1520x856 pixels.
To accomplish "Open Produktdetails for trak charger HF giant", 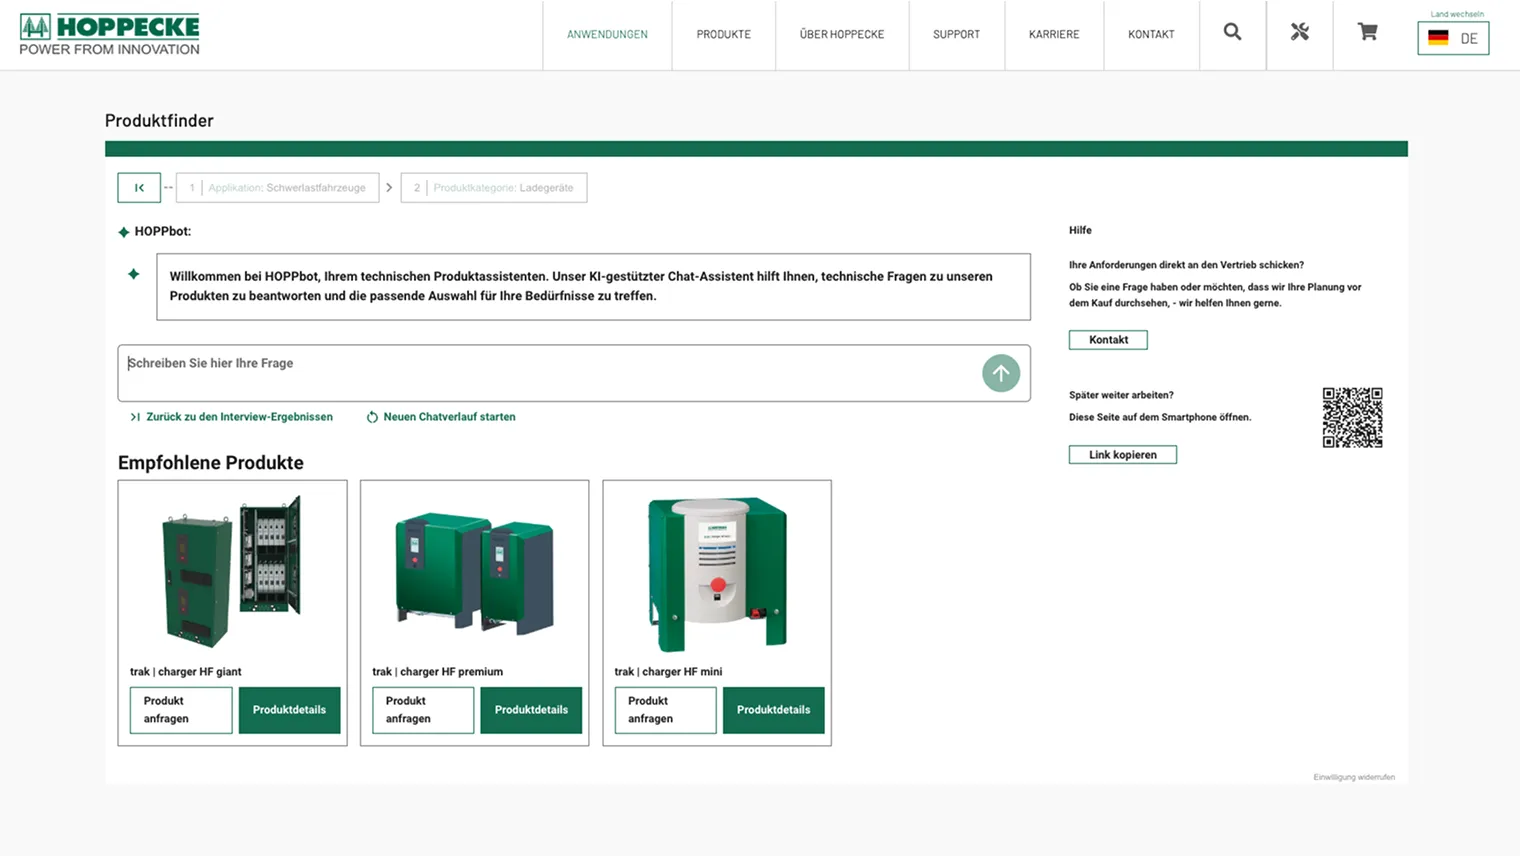I will coord(289,710).
